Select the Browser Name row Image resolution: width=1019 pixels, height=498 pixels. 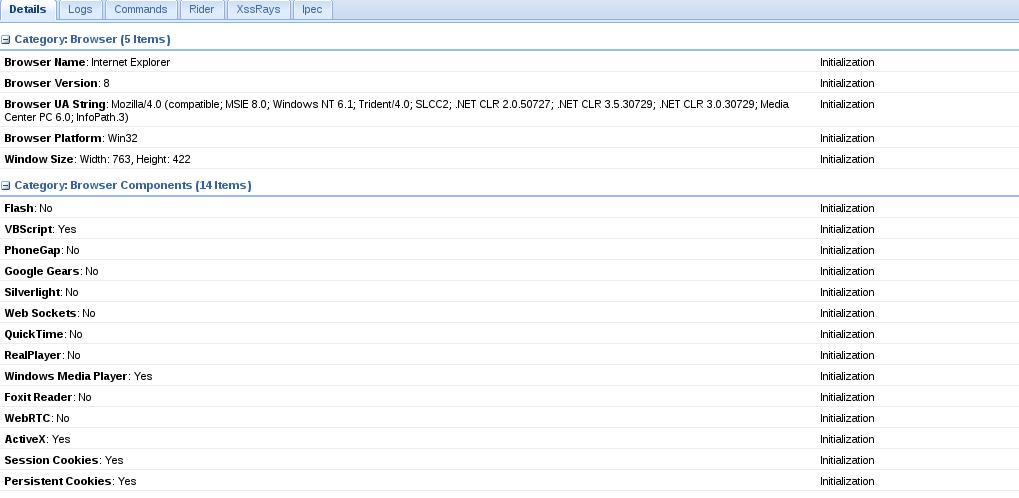pos(510,62)
